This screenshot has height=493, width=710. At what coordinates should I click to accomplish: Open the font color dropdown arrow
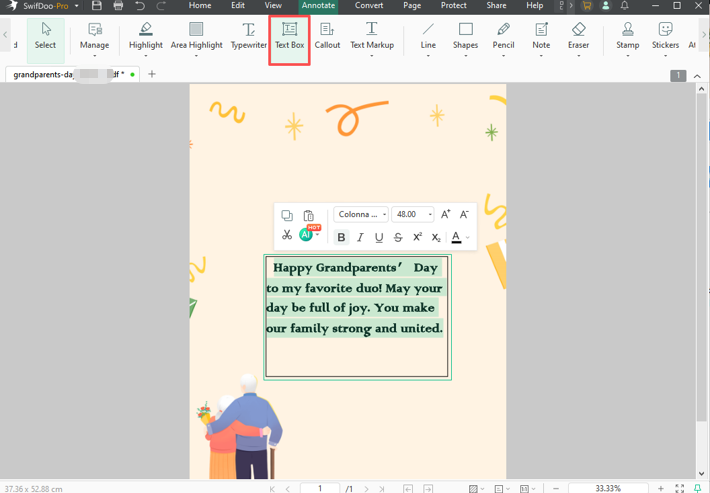(467, 238)
